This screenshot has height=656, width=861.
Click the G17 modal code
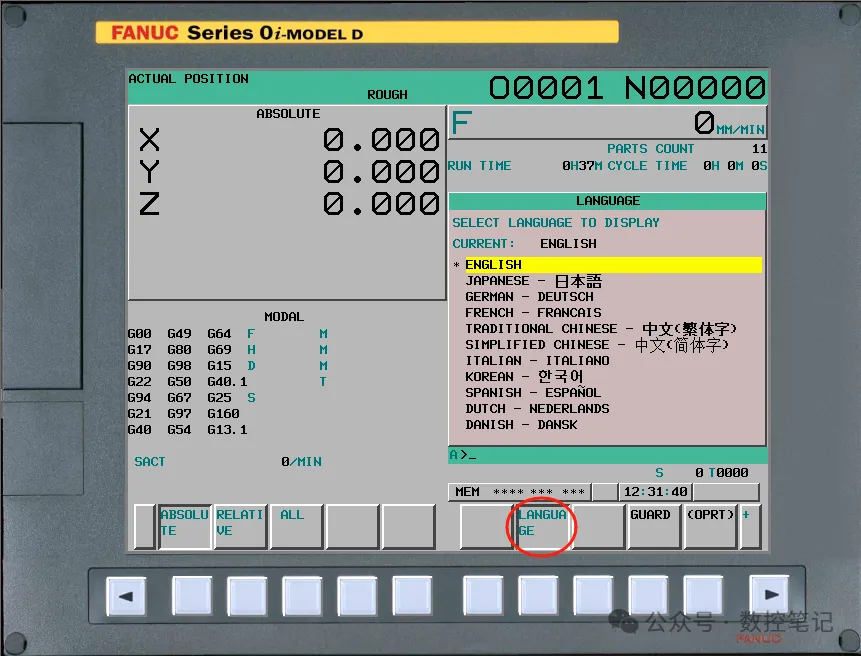click(x=139, y=350)
